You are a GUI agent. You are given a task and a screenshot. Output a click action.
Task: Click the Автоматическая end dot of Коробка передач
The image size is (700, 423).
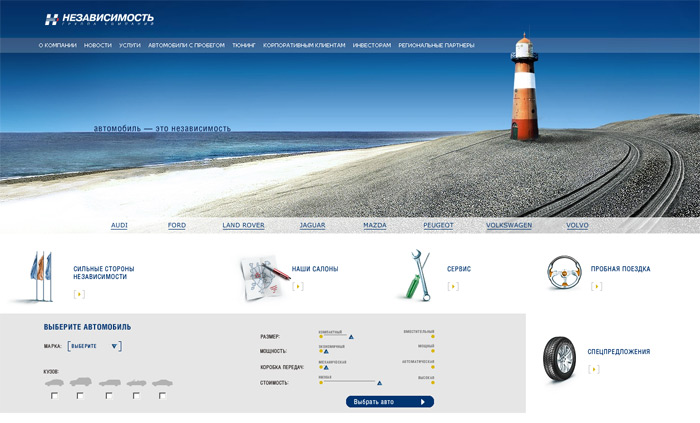[x=433, y=367]
